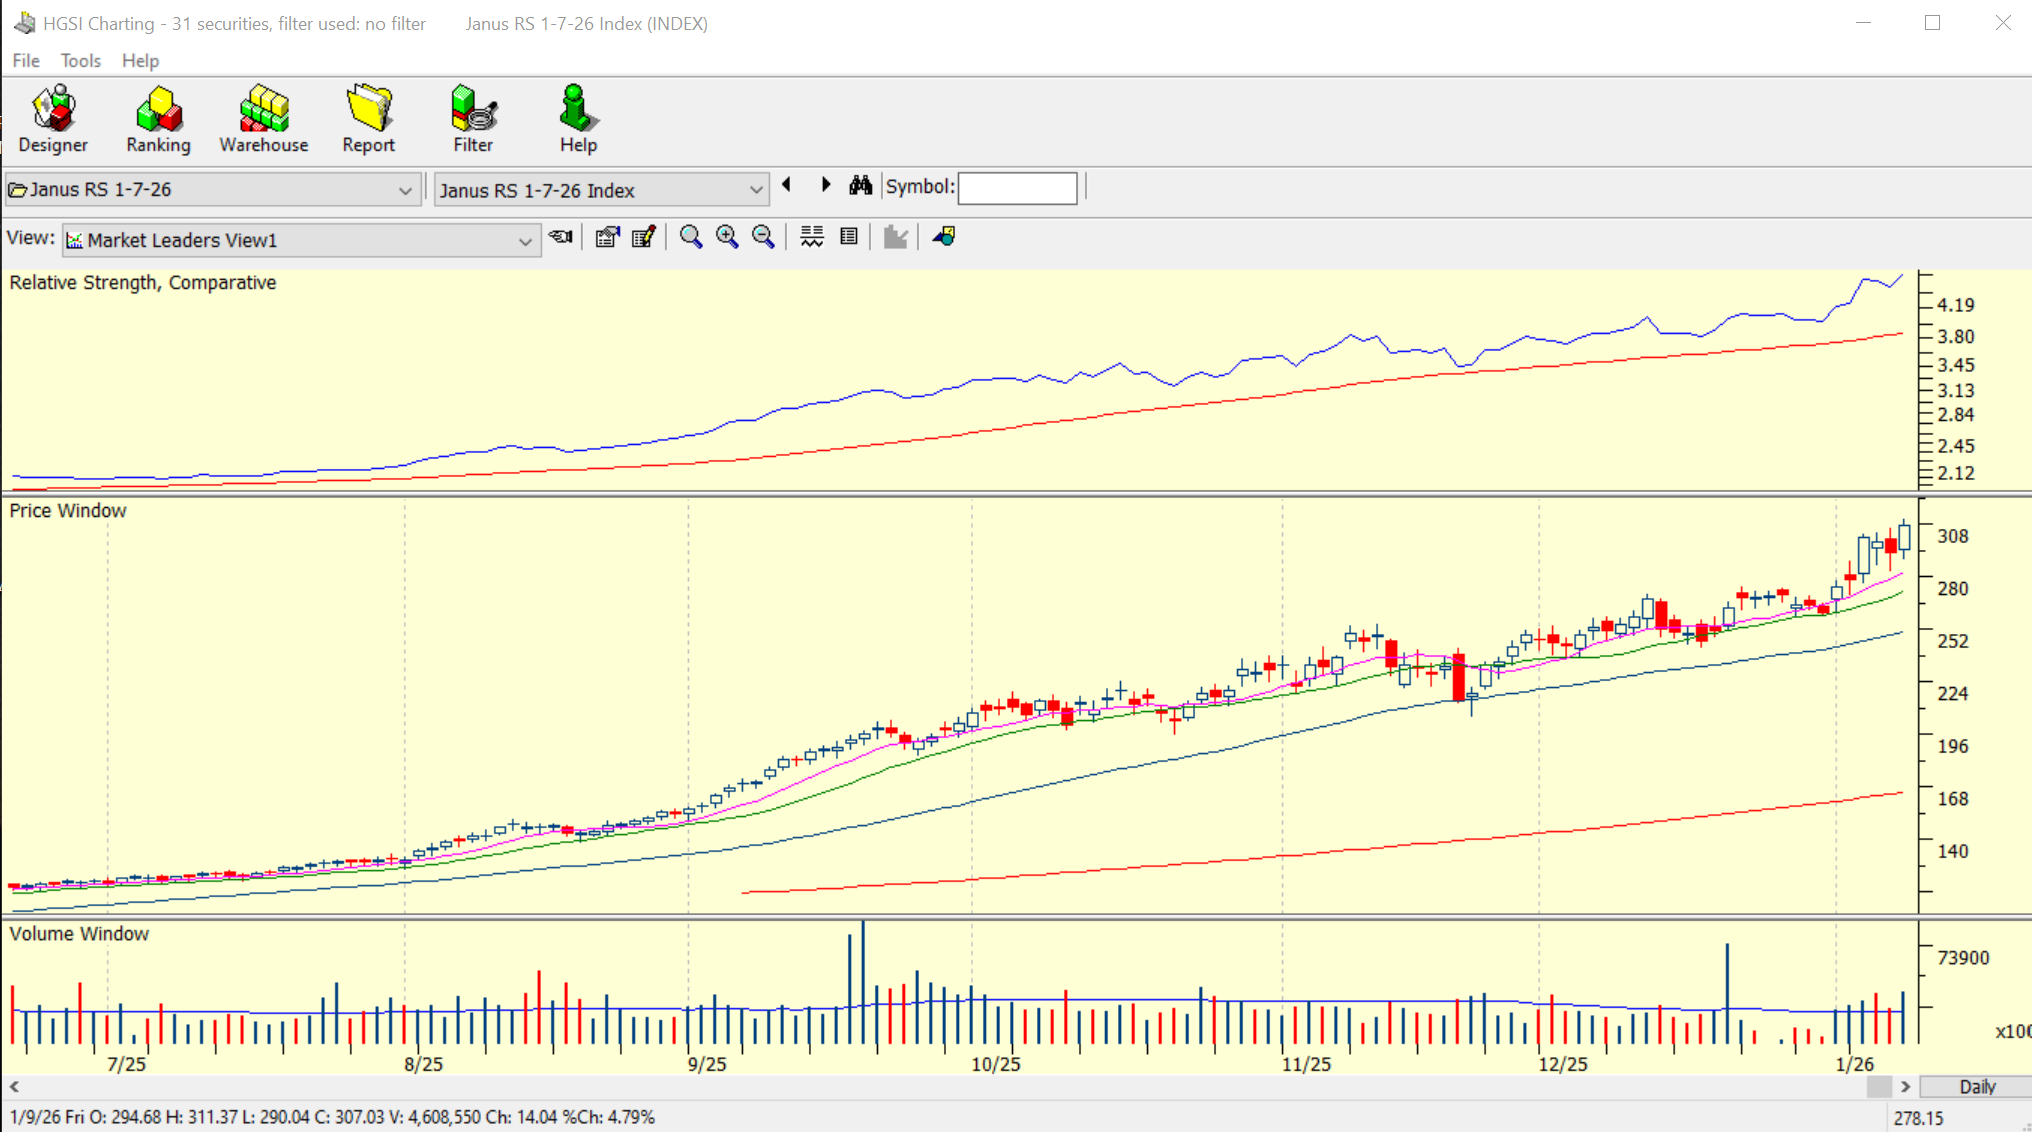The height and width of the screenshot is (1132, 2032).
Task: Open the Report module
Action: 368,119
